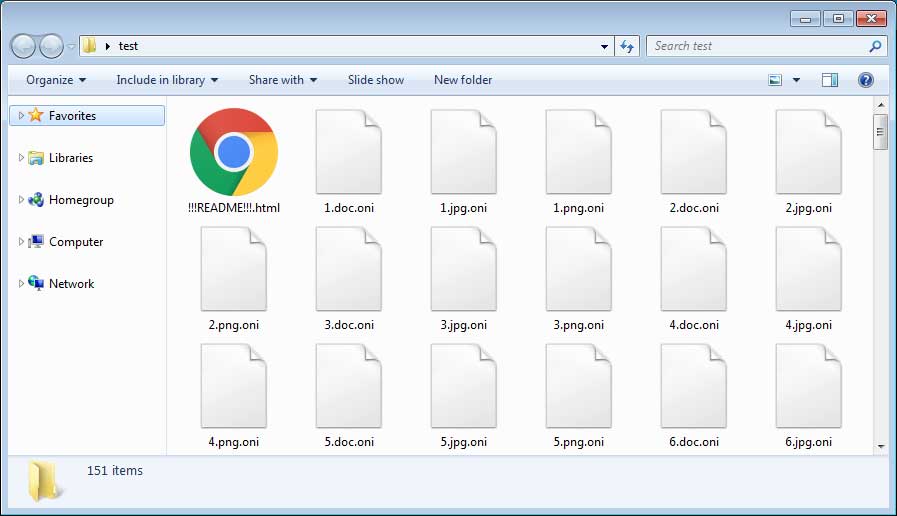
Task: Select the 2.jpg.oni file icon
Action: click(x=809, y=152)
